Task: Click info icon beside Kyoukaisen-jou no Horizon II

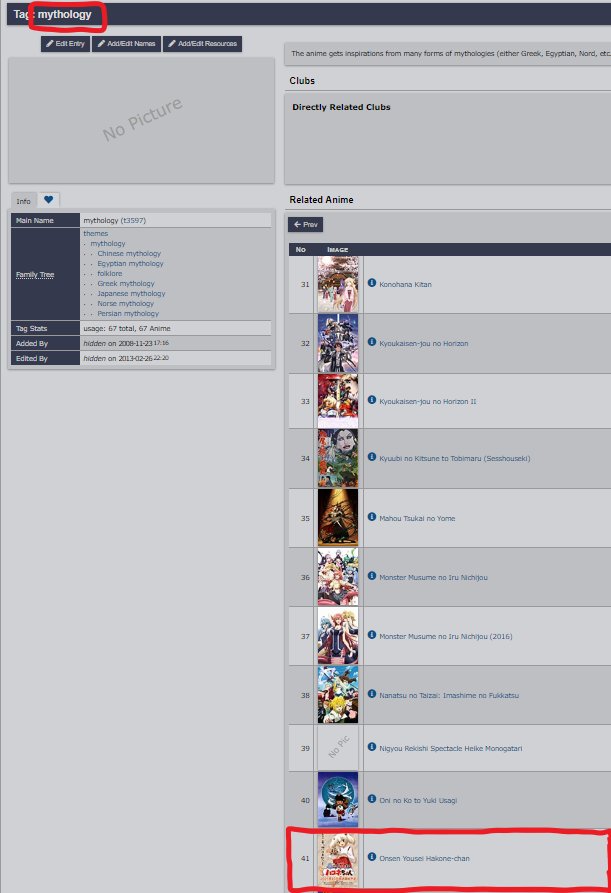Action: point(372,400)
